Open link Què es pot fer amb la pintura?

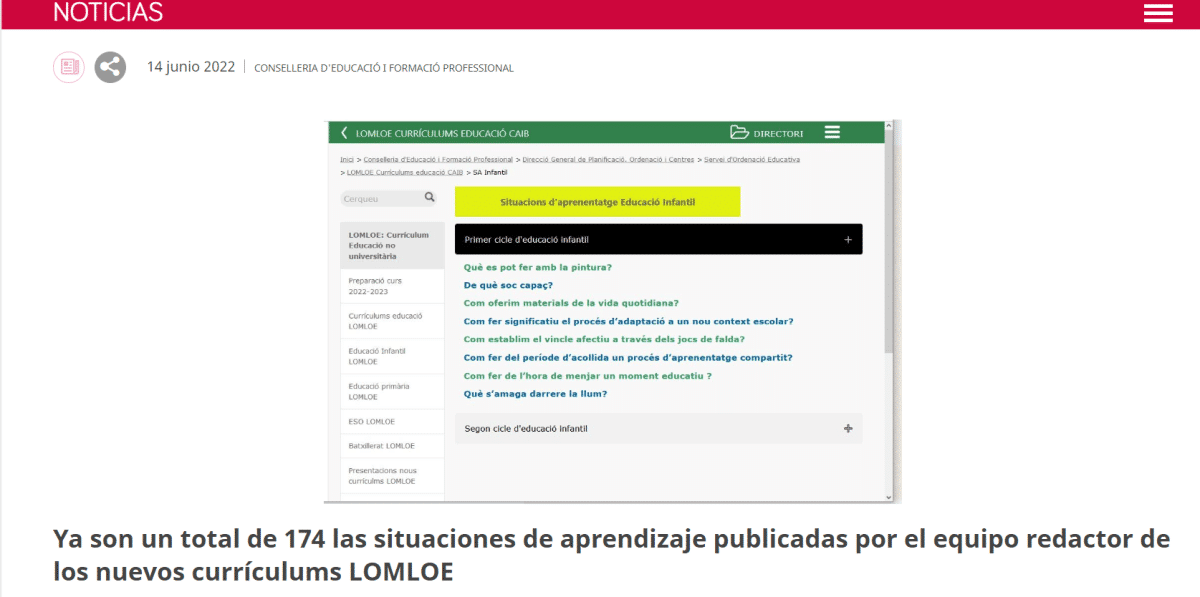coord(537,267)
